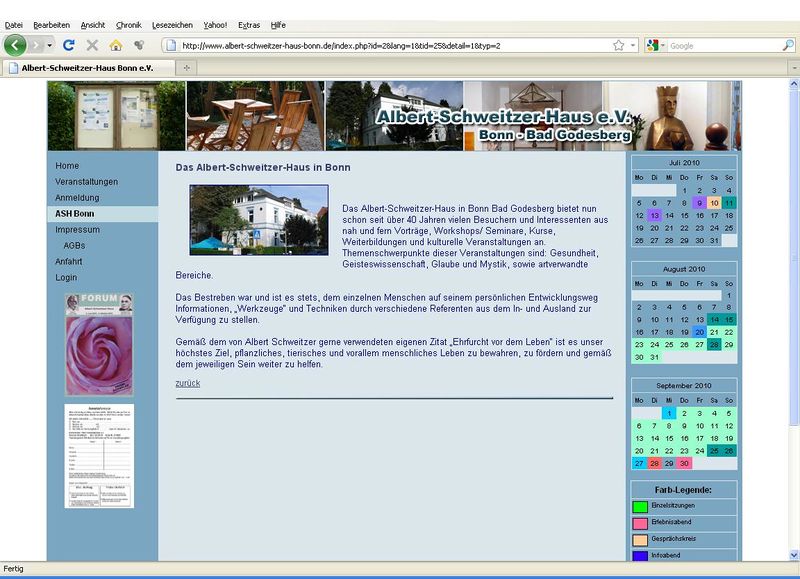Bookmark this page with the star icon
Image resolution: width=800 pixels, height=579 pixels.
619,45
